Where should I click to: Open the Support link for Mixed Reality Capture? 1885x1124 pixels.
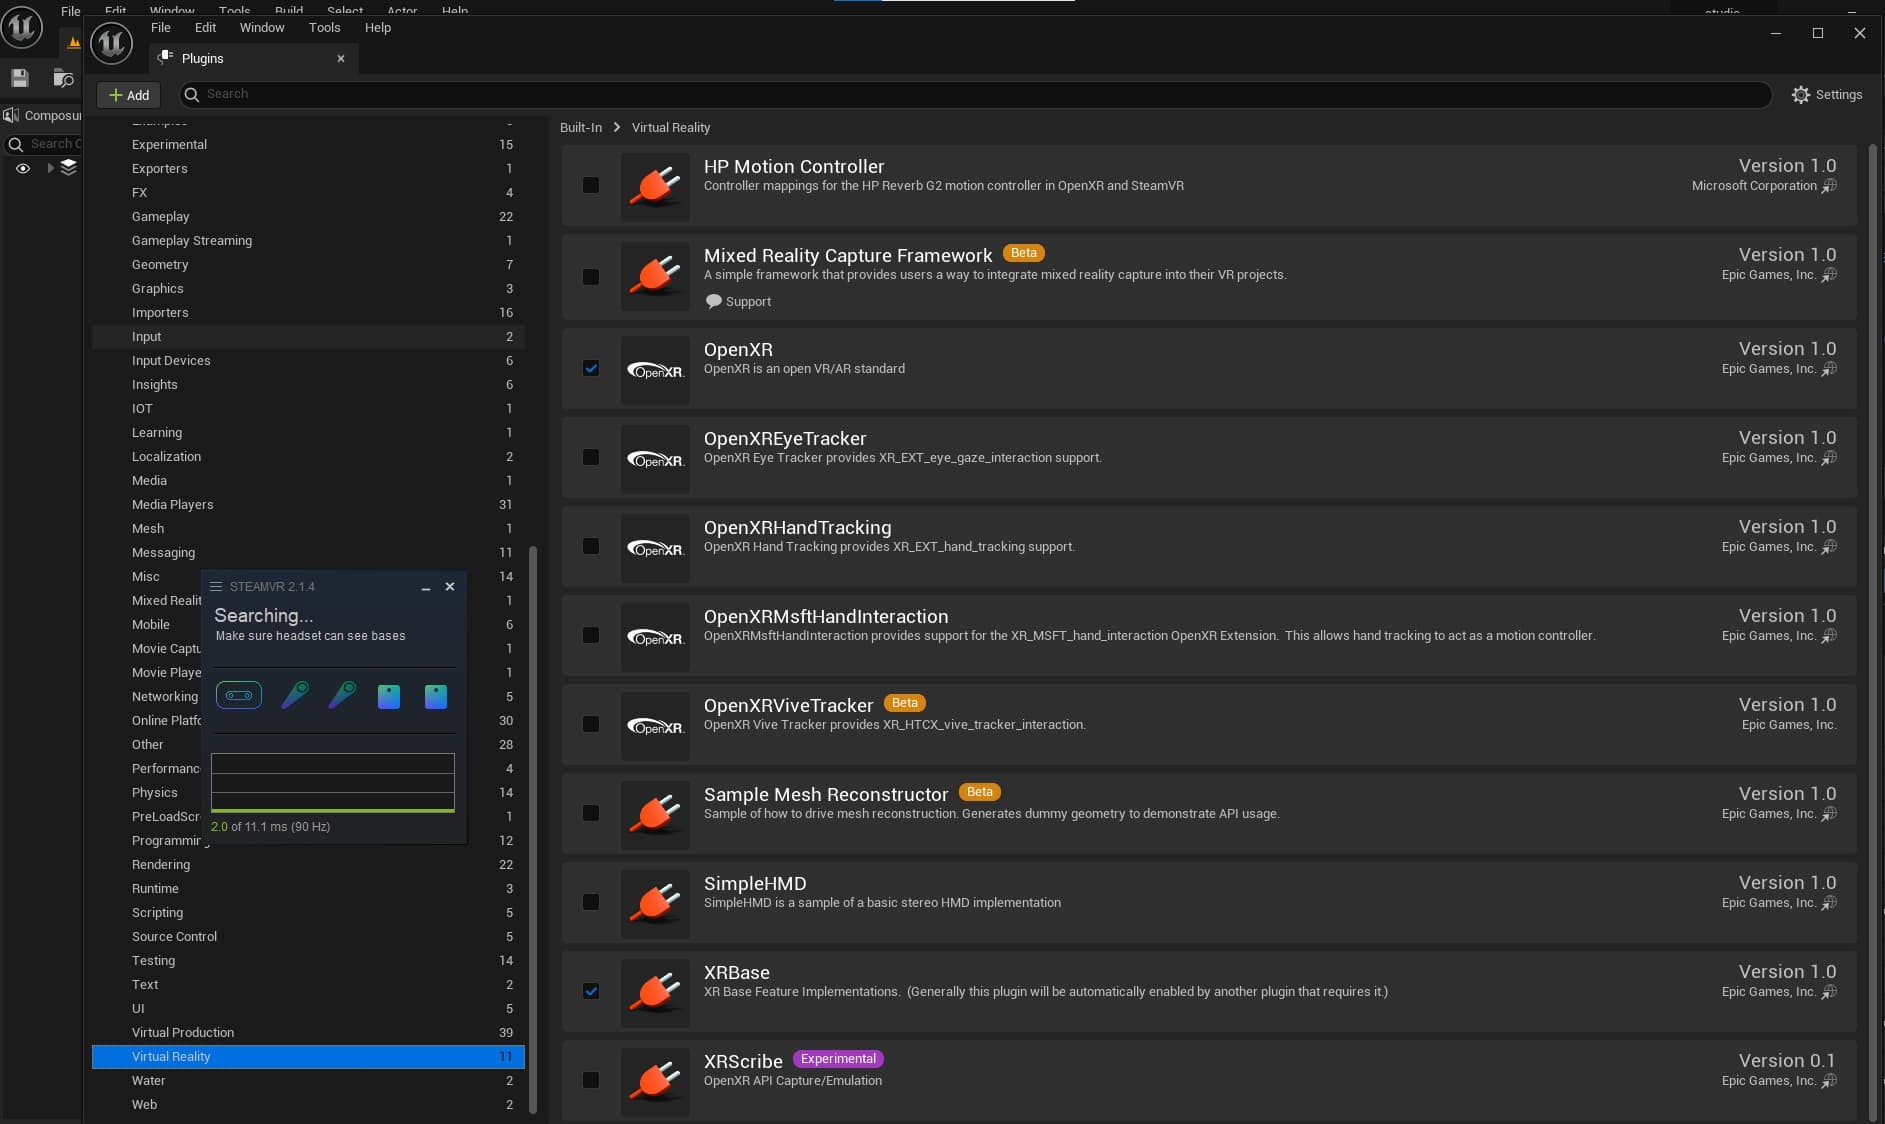(738, 302)
